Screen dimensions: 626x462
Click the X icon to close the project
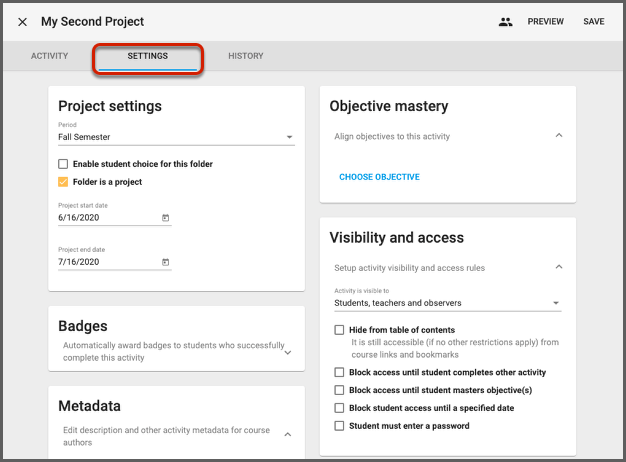point(22,22)
